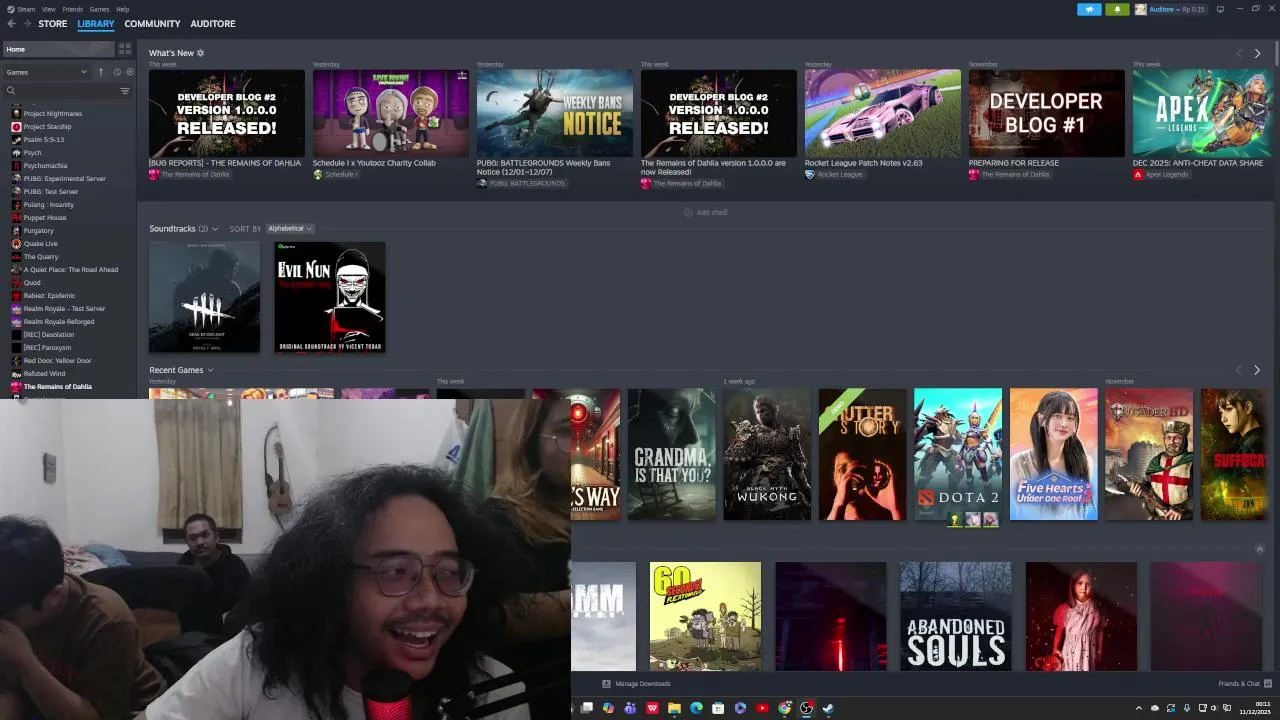The height and width of the screenshot is (720, 1280).
Task: Open What's New settings gear
Action: 200,53
